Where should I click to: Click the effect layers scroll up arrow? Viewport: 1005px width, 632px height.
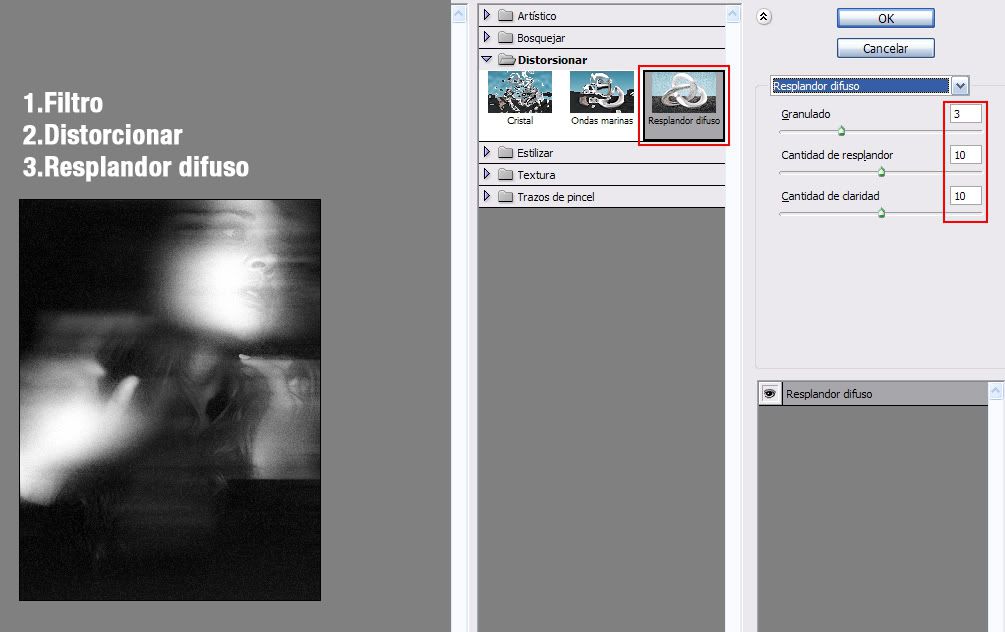(995, 391)
